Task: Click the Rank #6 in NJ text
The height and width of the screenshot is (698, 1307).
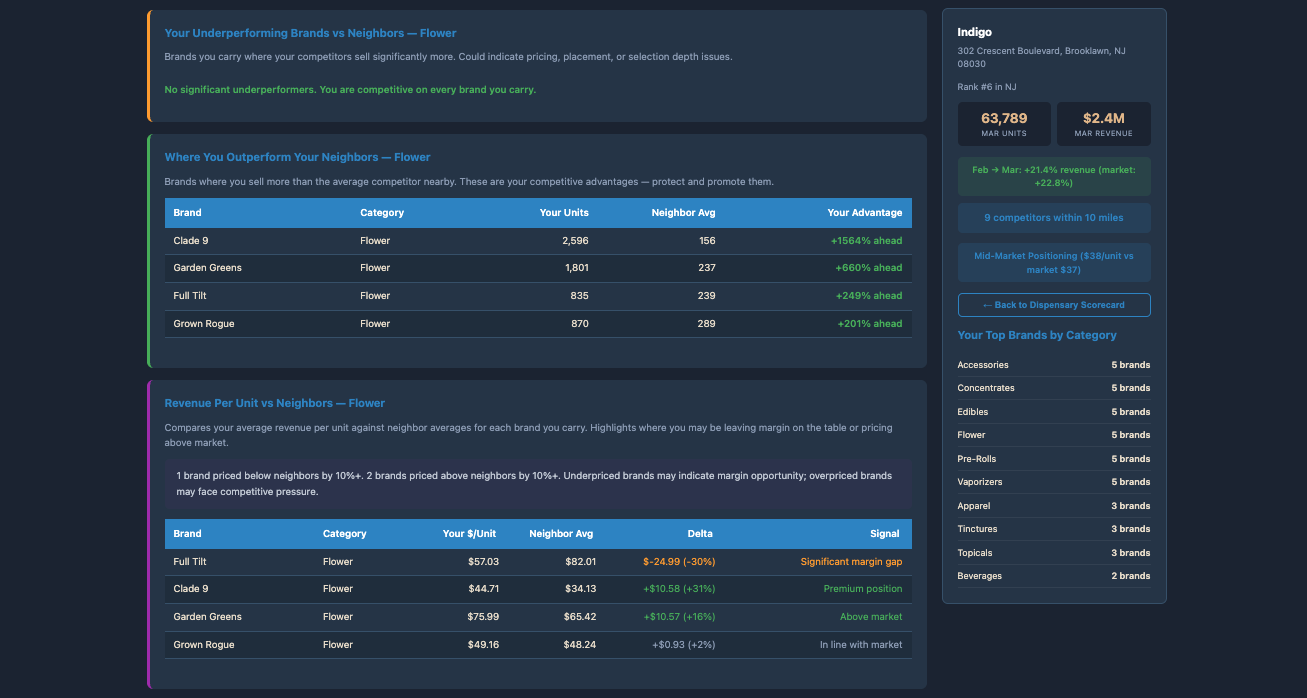Action: [x=987, y=87]
